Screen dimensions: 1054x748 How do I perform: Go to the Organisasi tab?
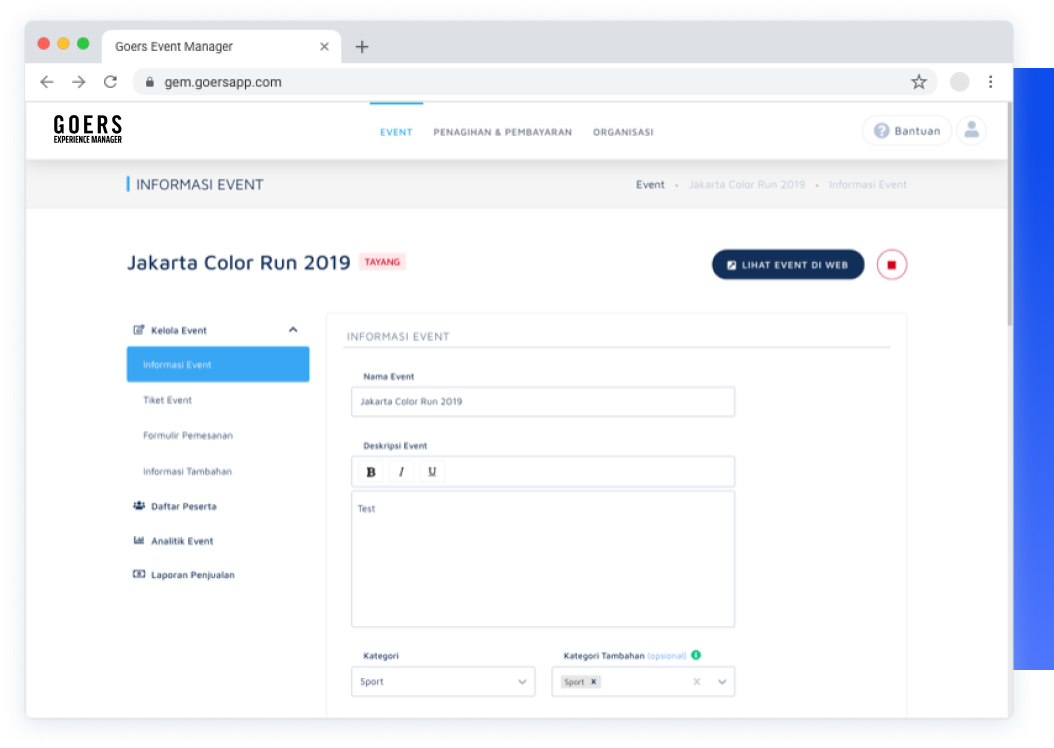[x=622, y=132]
